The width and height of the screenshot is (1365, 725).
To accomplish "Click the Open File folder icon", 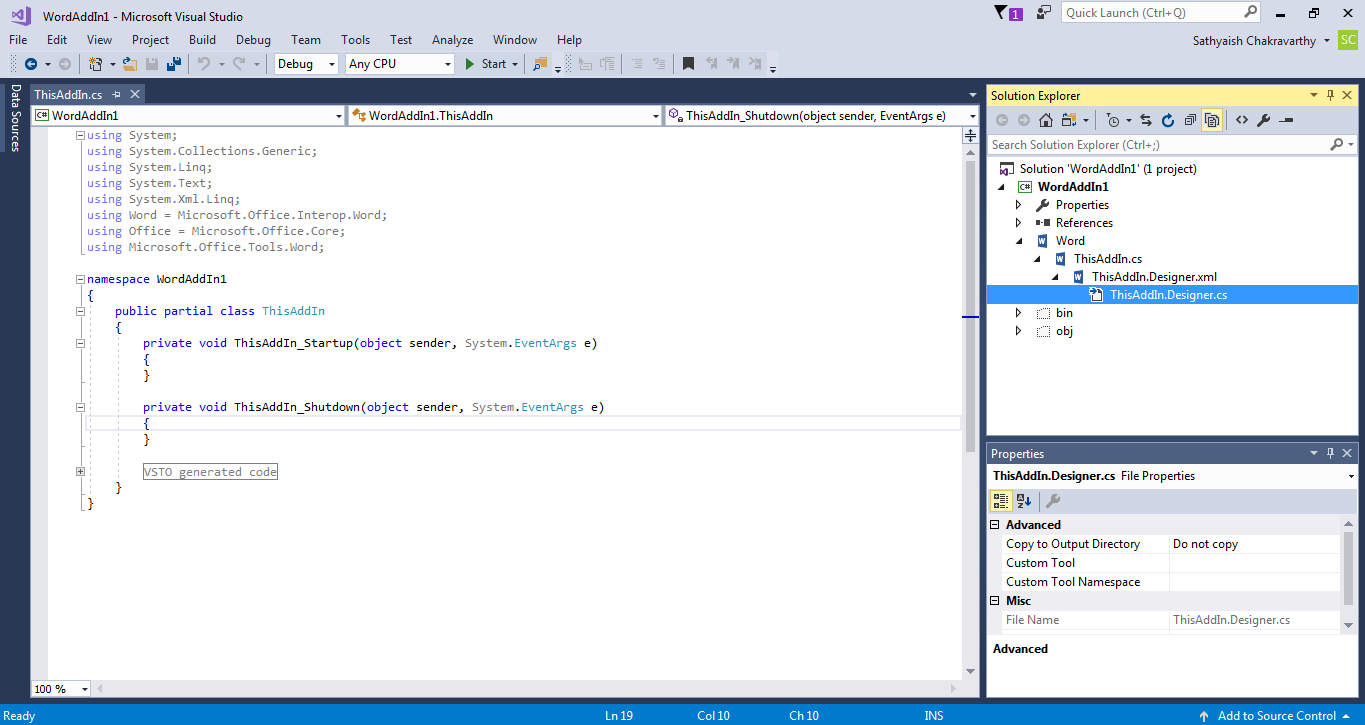I will click(130, 64).
